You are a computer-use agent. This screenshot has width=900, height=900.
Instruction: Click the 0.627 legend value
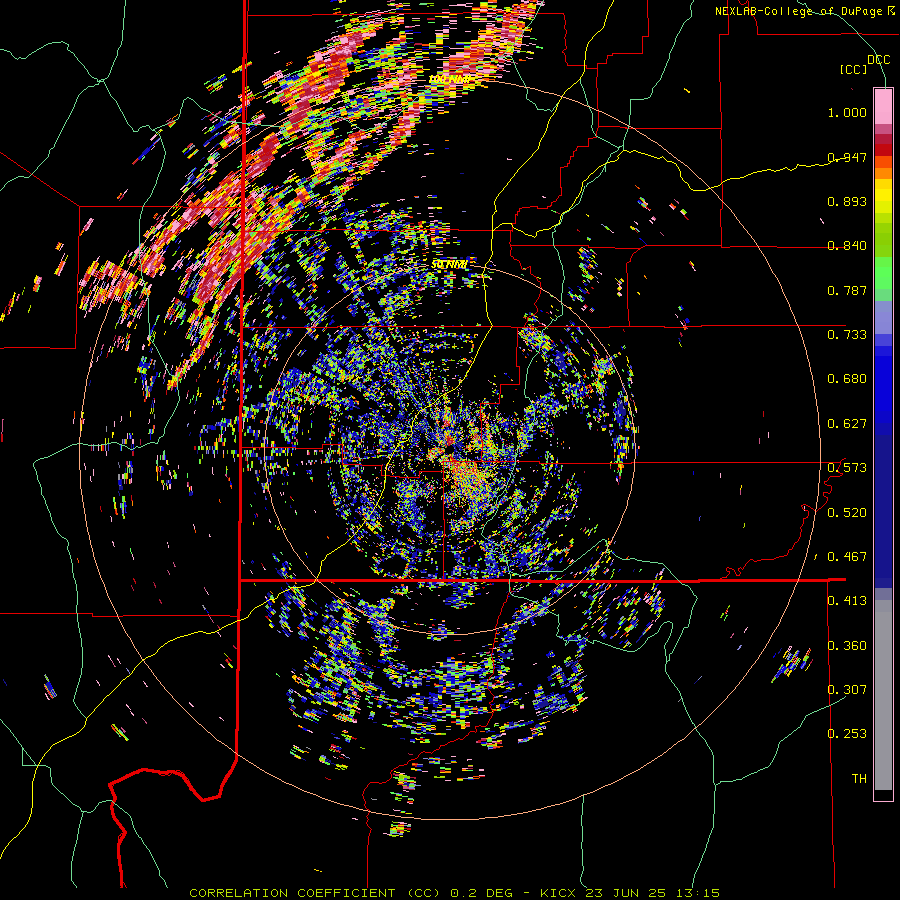pos(847,424)
